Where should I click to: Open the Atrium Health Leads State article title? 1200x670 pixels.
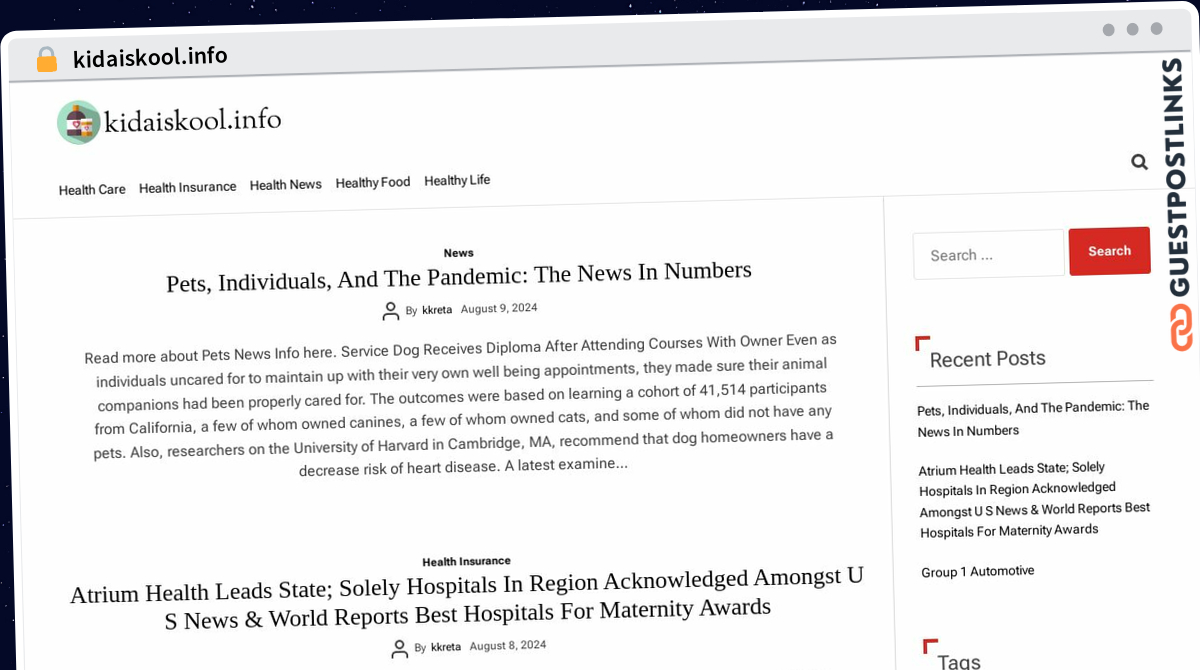click(466, 599)
